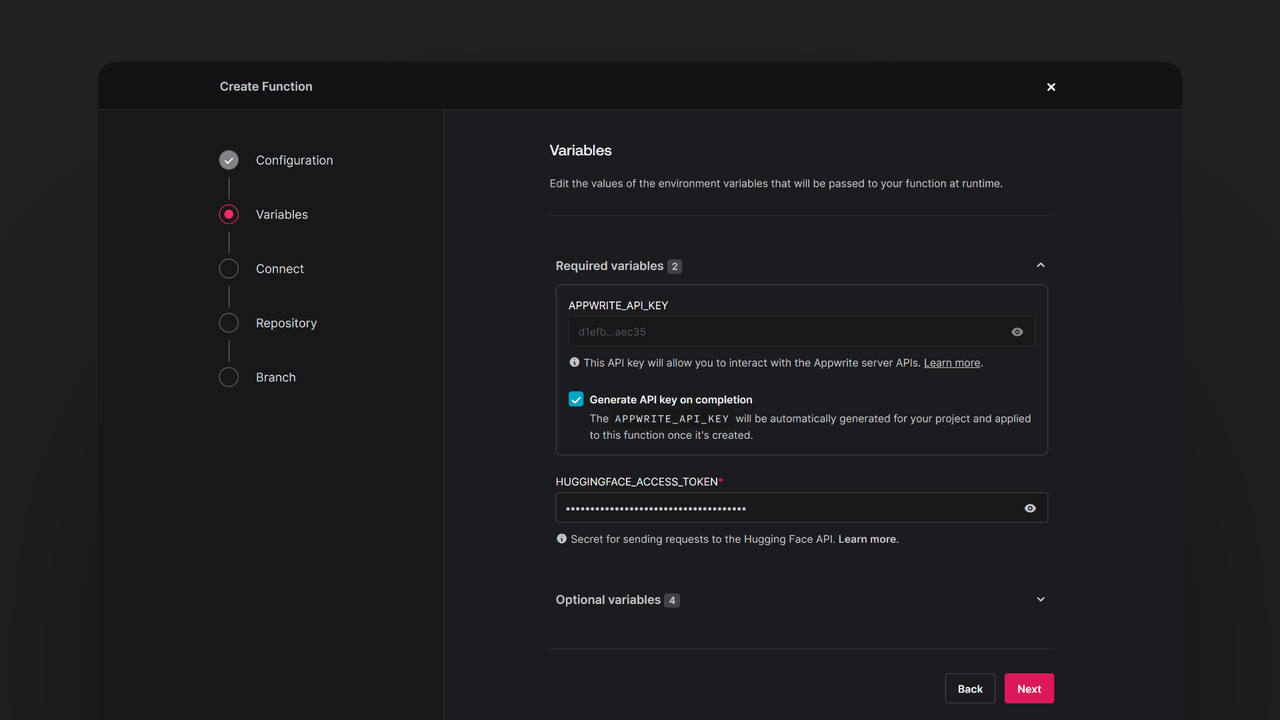Reveal the HUGGINGFACE_ACCESS_TOKEN value
The image size is (1280, 720).
pos(1030,508)
